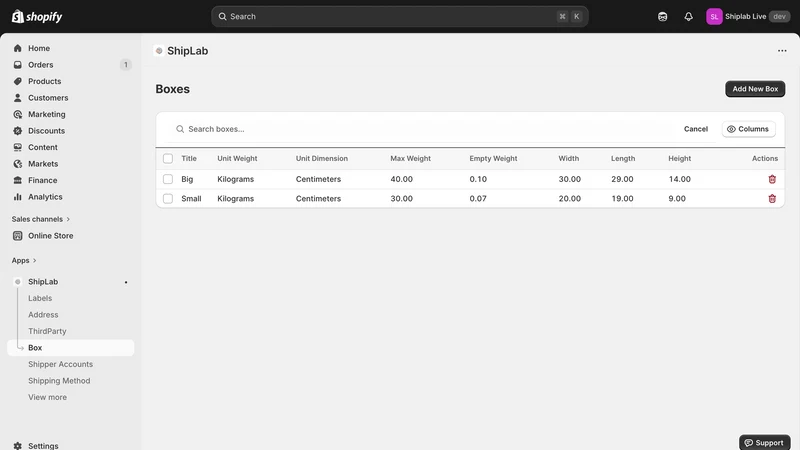Click the Unit Dimension column header

click(x=321, y=159)
